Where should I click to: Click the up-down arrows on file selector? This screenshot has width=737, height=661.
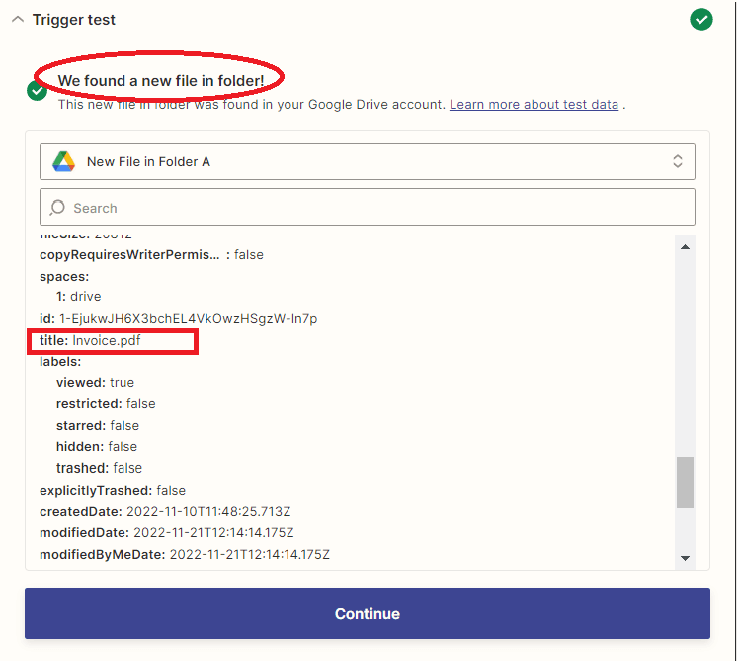pos(677,161)
